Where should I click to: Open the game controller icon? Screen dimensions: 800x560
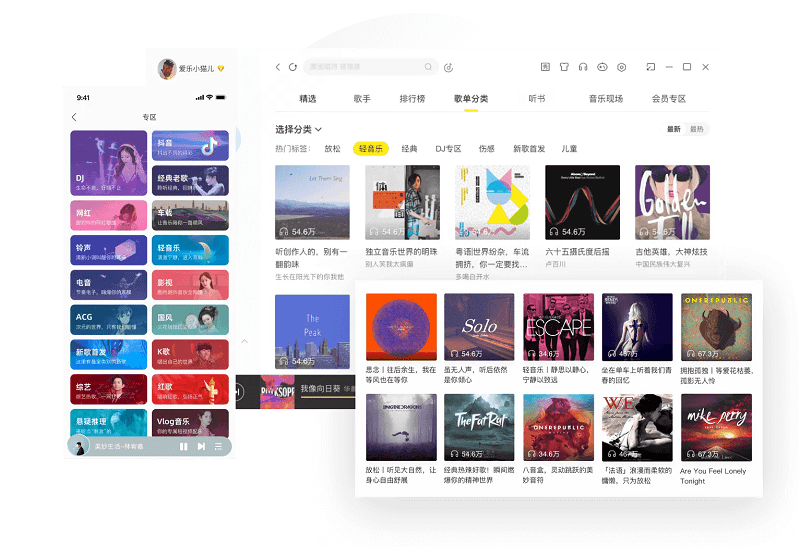point(603,67)
